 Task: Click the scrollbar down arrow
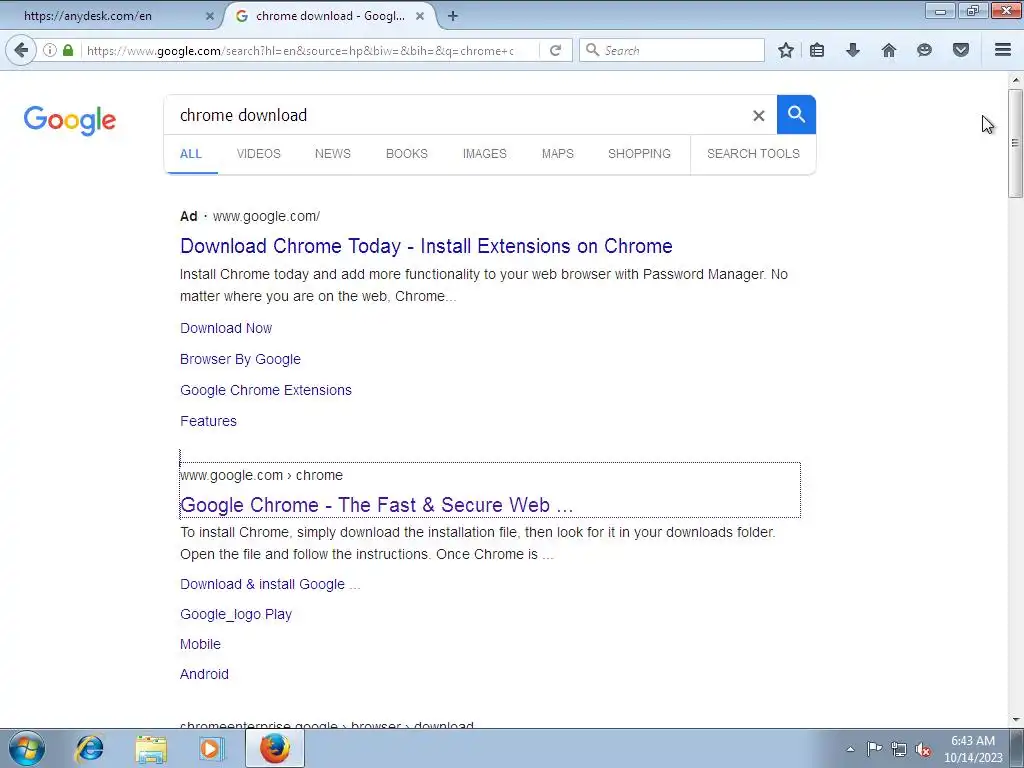tap(1015, 719)
